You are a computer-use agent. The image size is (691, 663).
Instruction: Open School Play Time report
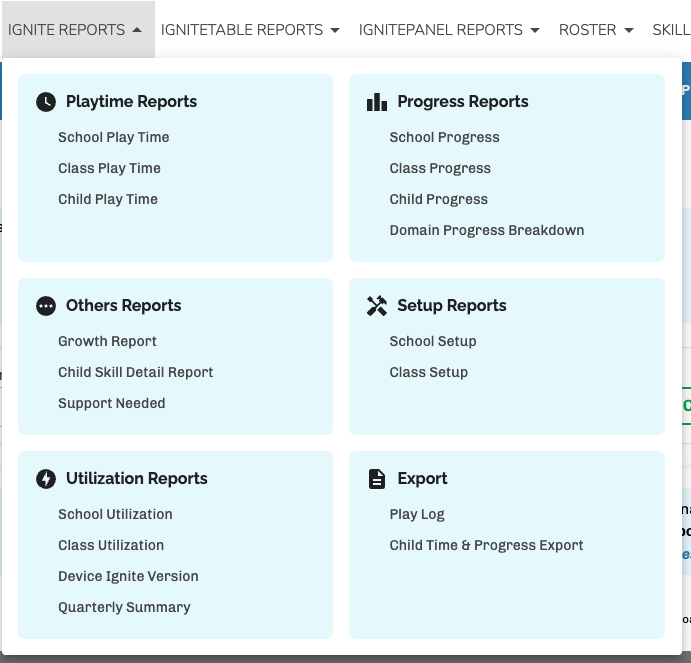click(x=113, y=138)
